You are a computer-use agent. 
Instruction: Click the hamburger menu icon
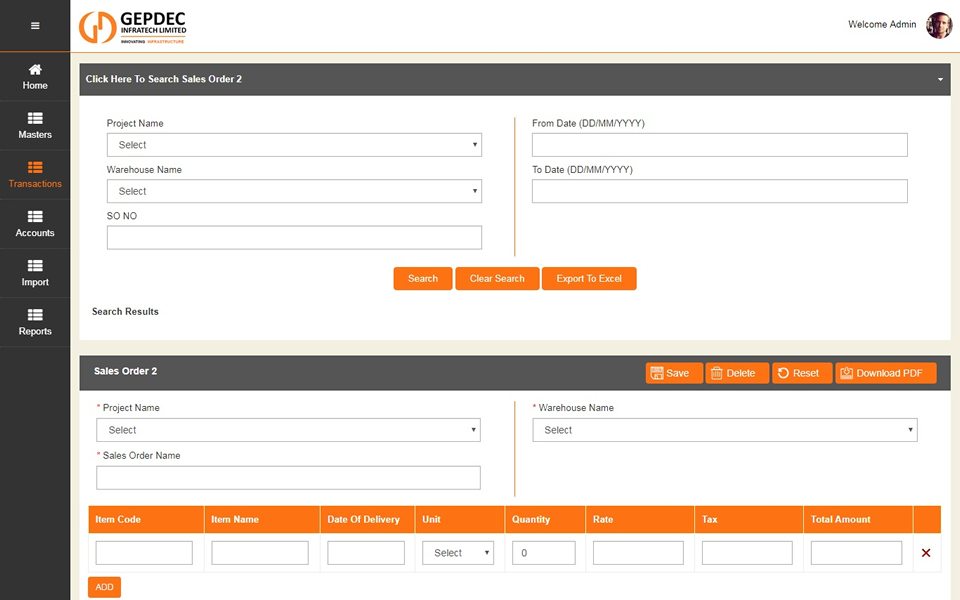[35, 25]
